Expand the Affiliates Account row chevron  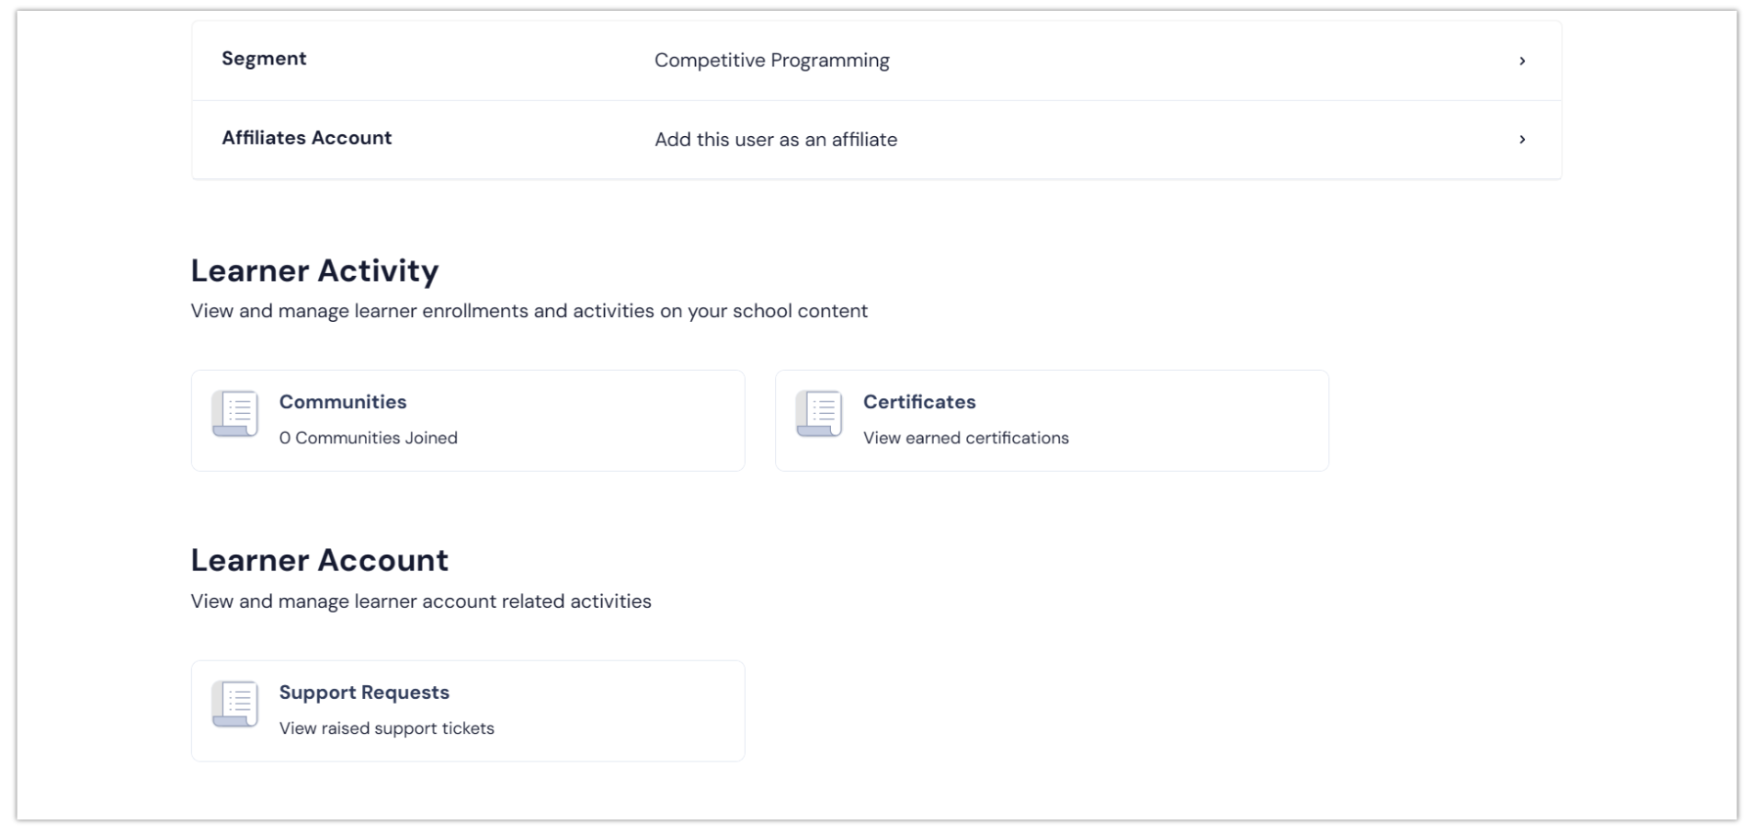click(x=1522, y=139)
